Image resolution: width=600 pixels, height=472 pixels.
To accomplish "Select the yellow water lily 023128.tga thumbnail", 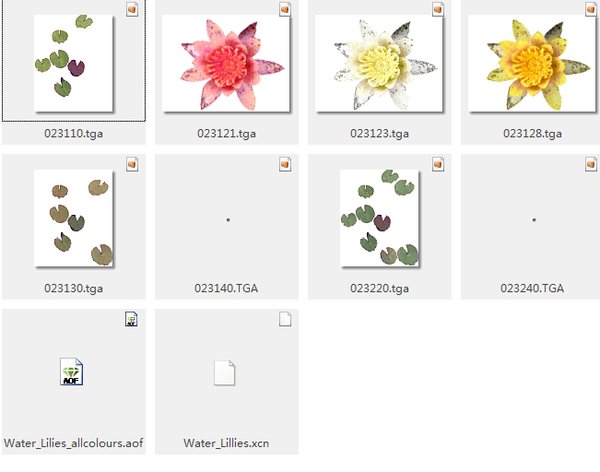I will [x=532, y=64].
